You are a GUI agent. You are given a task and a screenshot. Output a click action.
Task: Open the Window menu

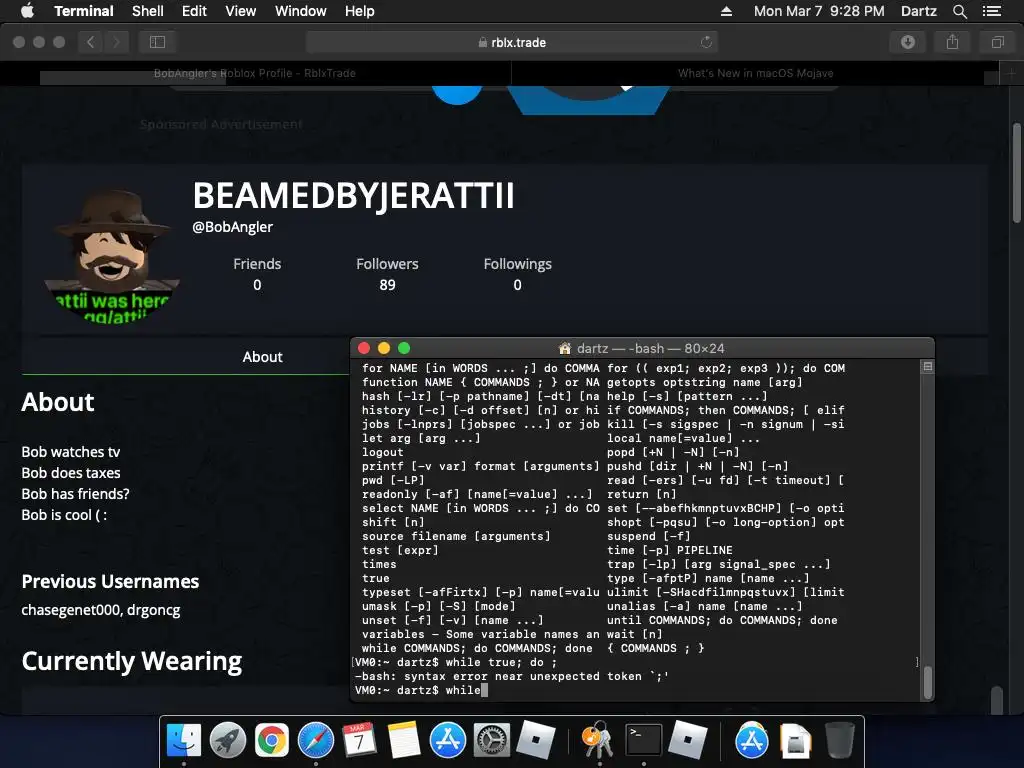click(x=300, y=11)
